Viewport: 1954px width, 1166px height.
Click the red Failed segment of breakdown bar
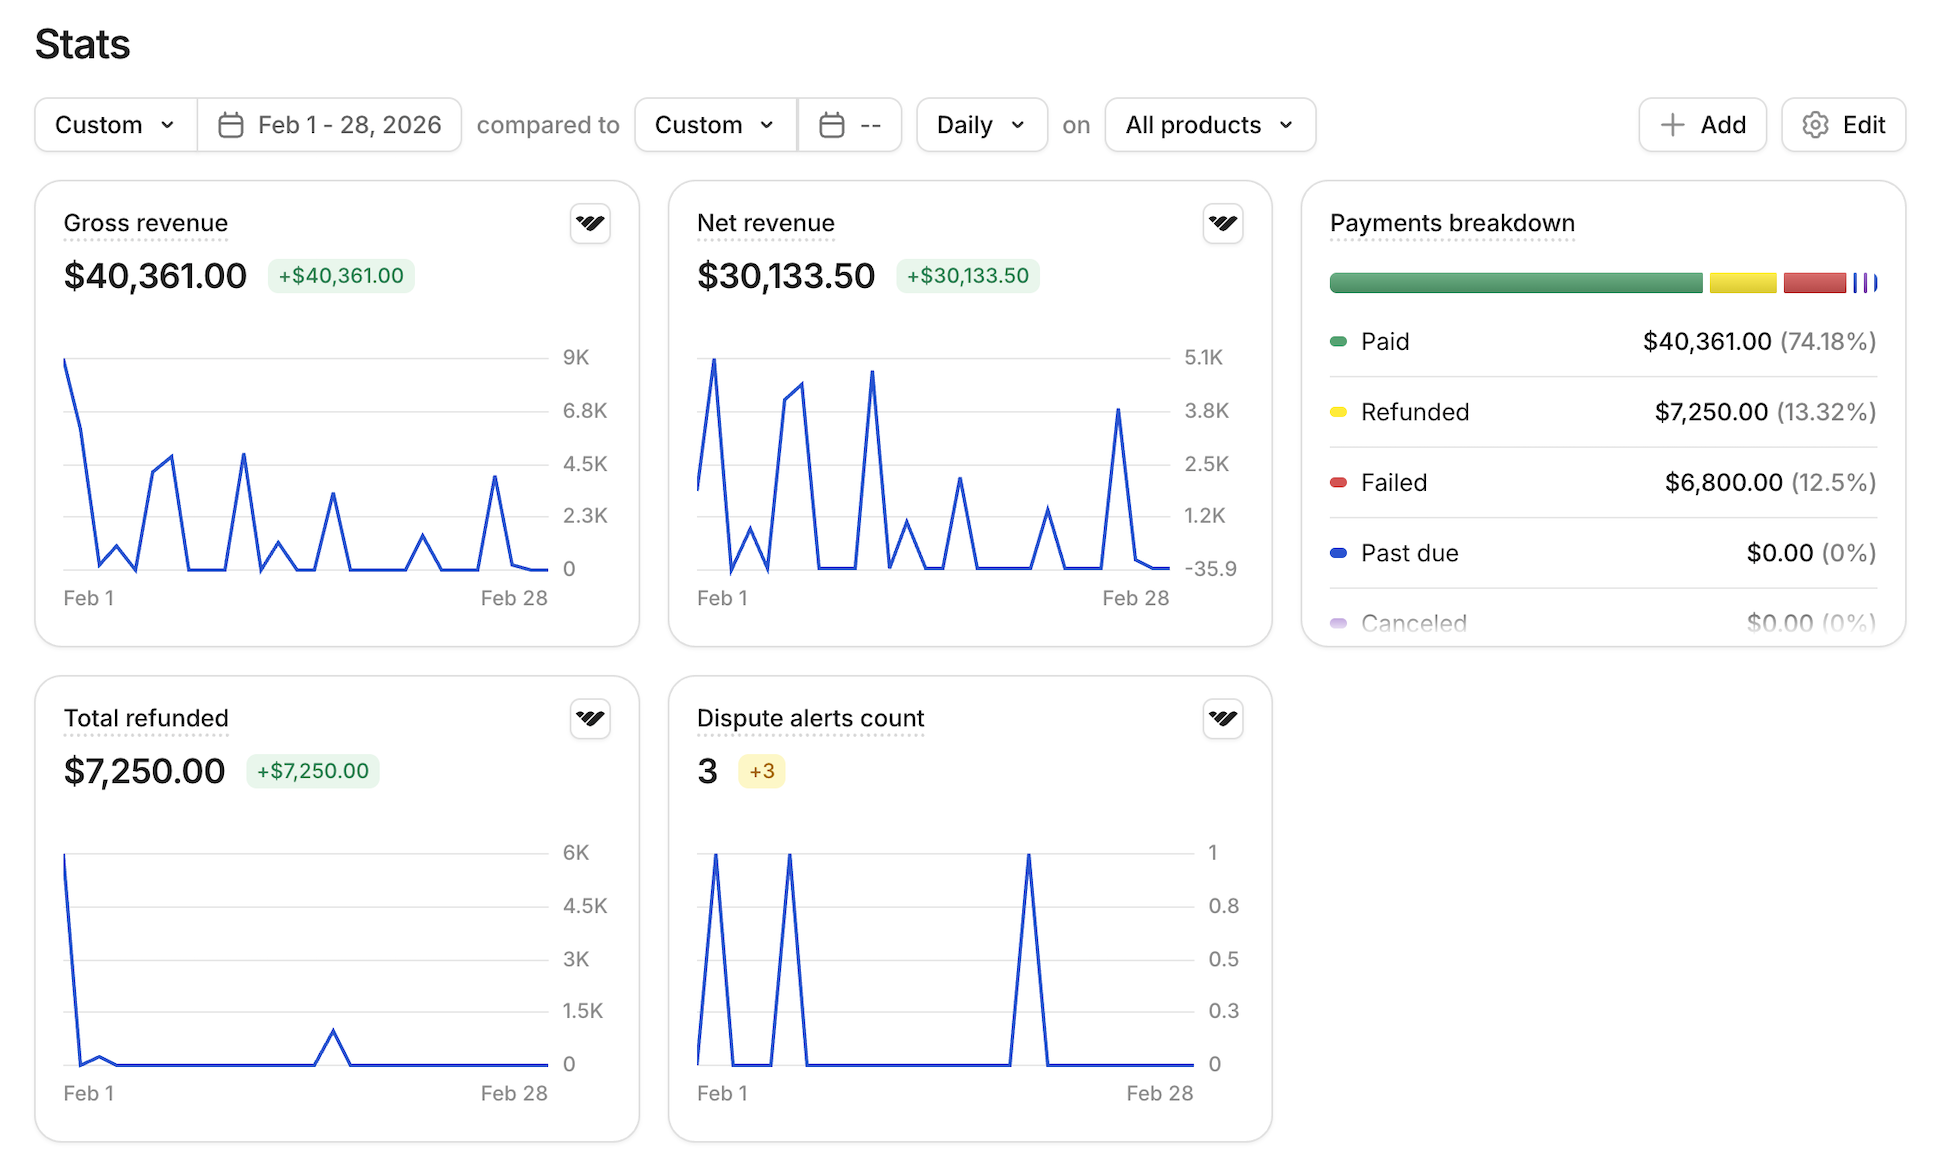[x=1815, y=283]
